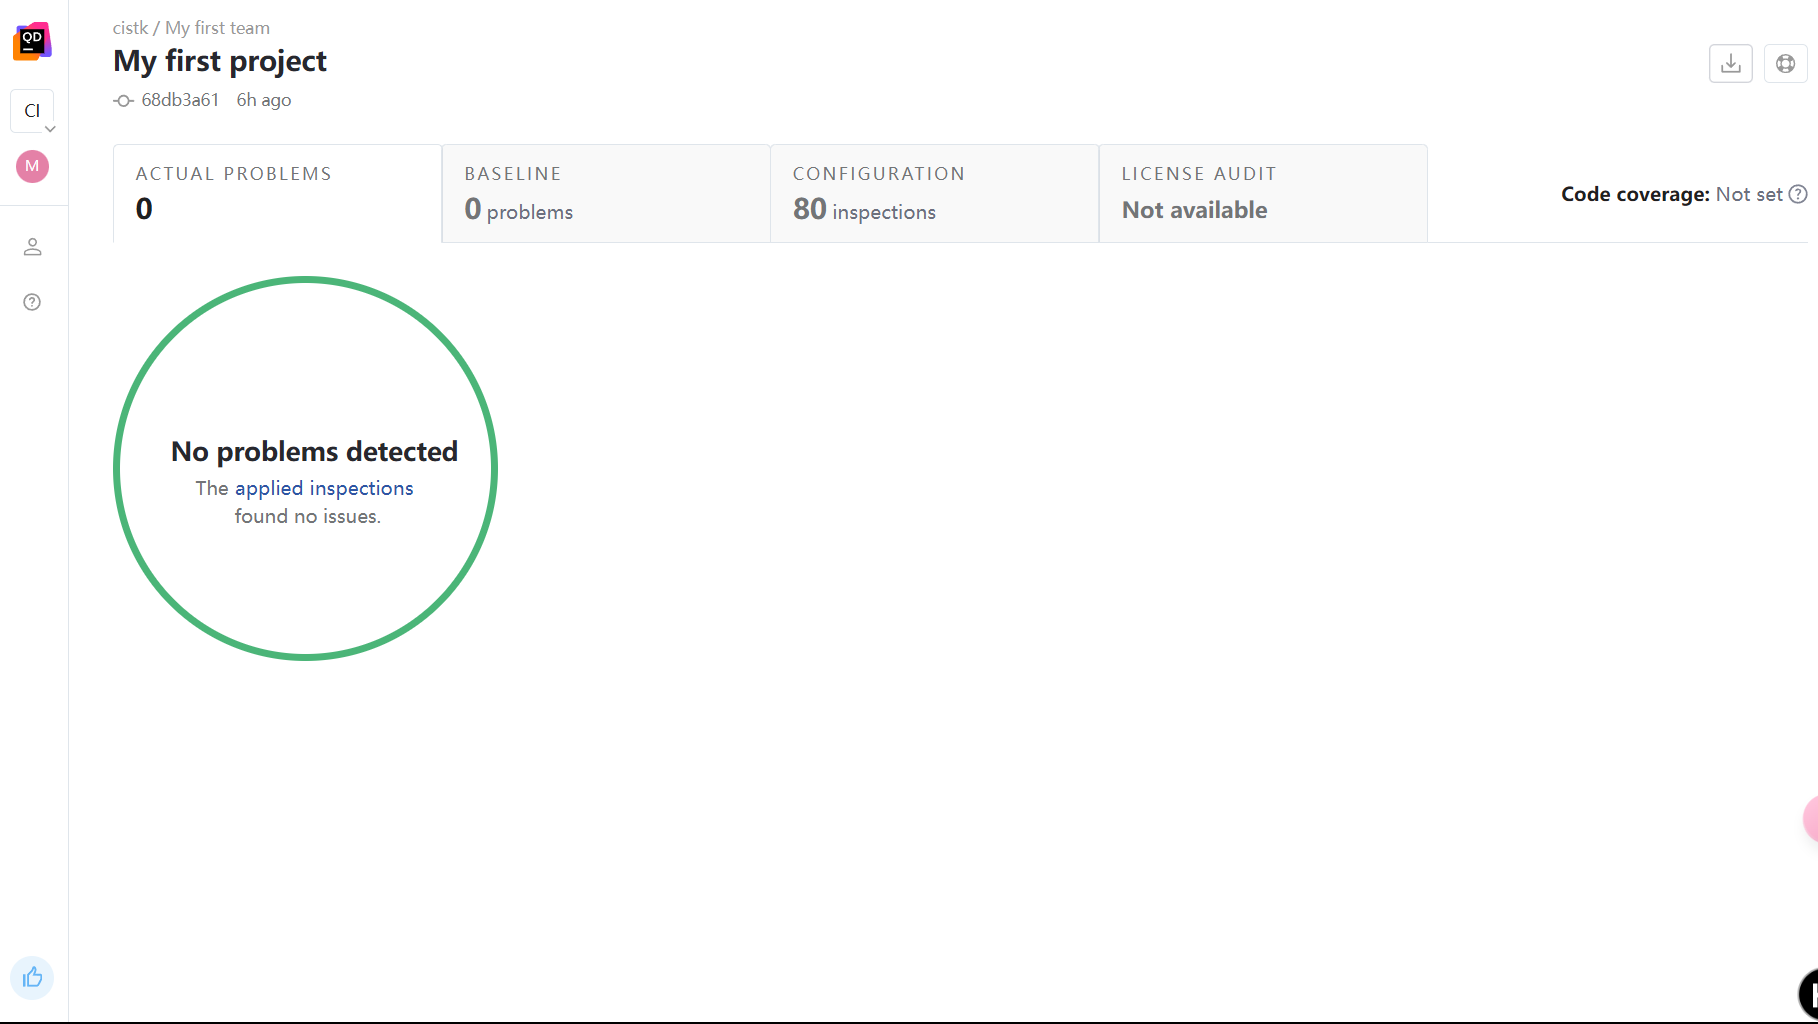This screenshot has width=1818, height=1024.
Task: Go to My first team breadcrumb
Action: tap(217, 28)
